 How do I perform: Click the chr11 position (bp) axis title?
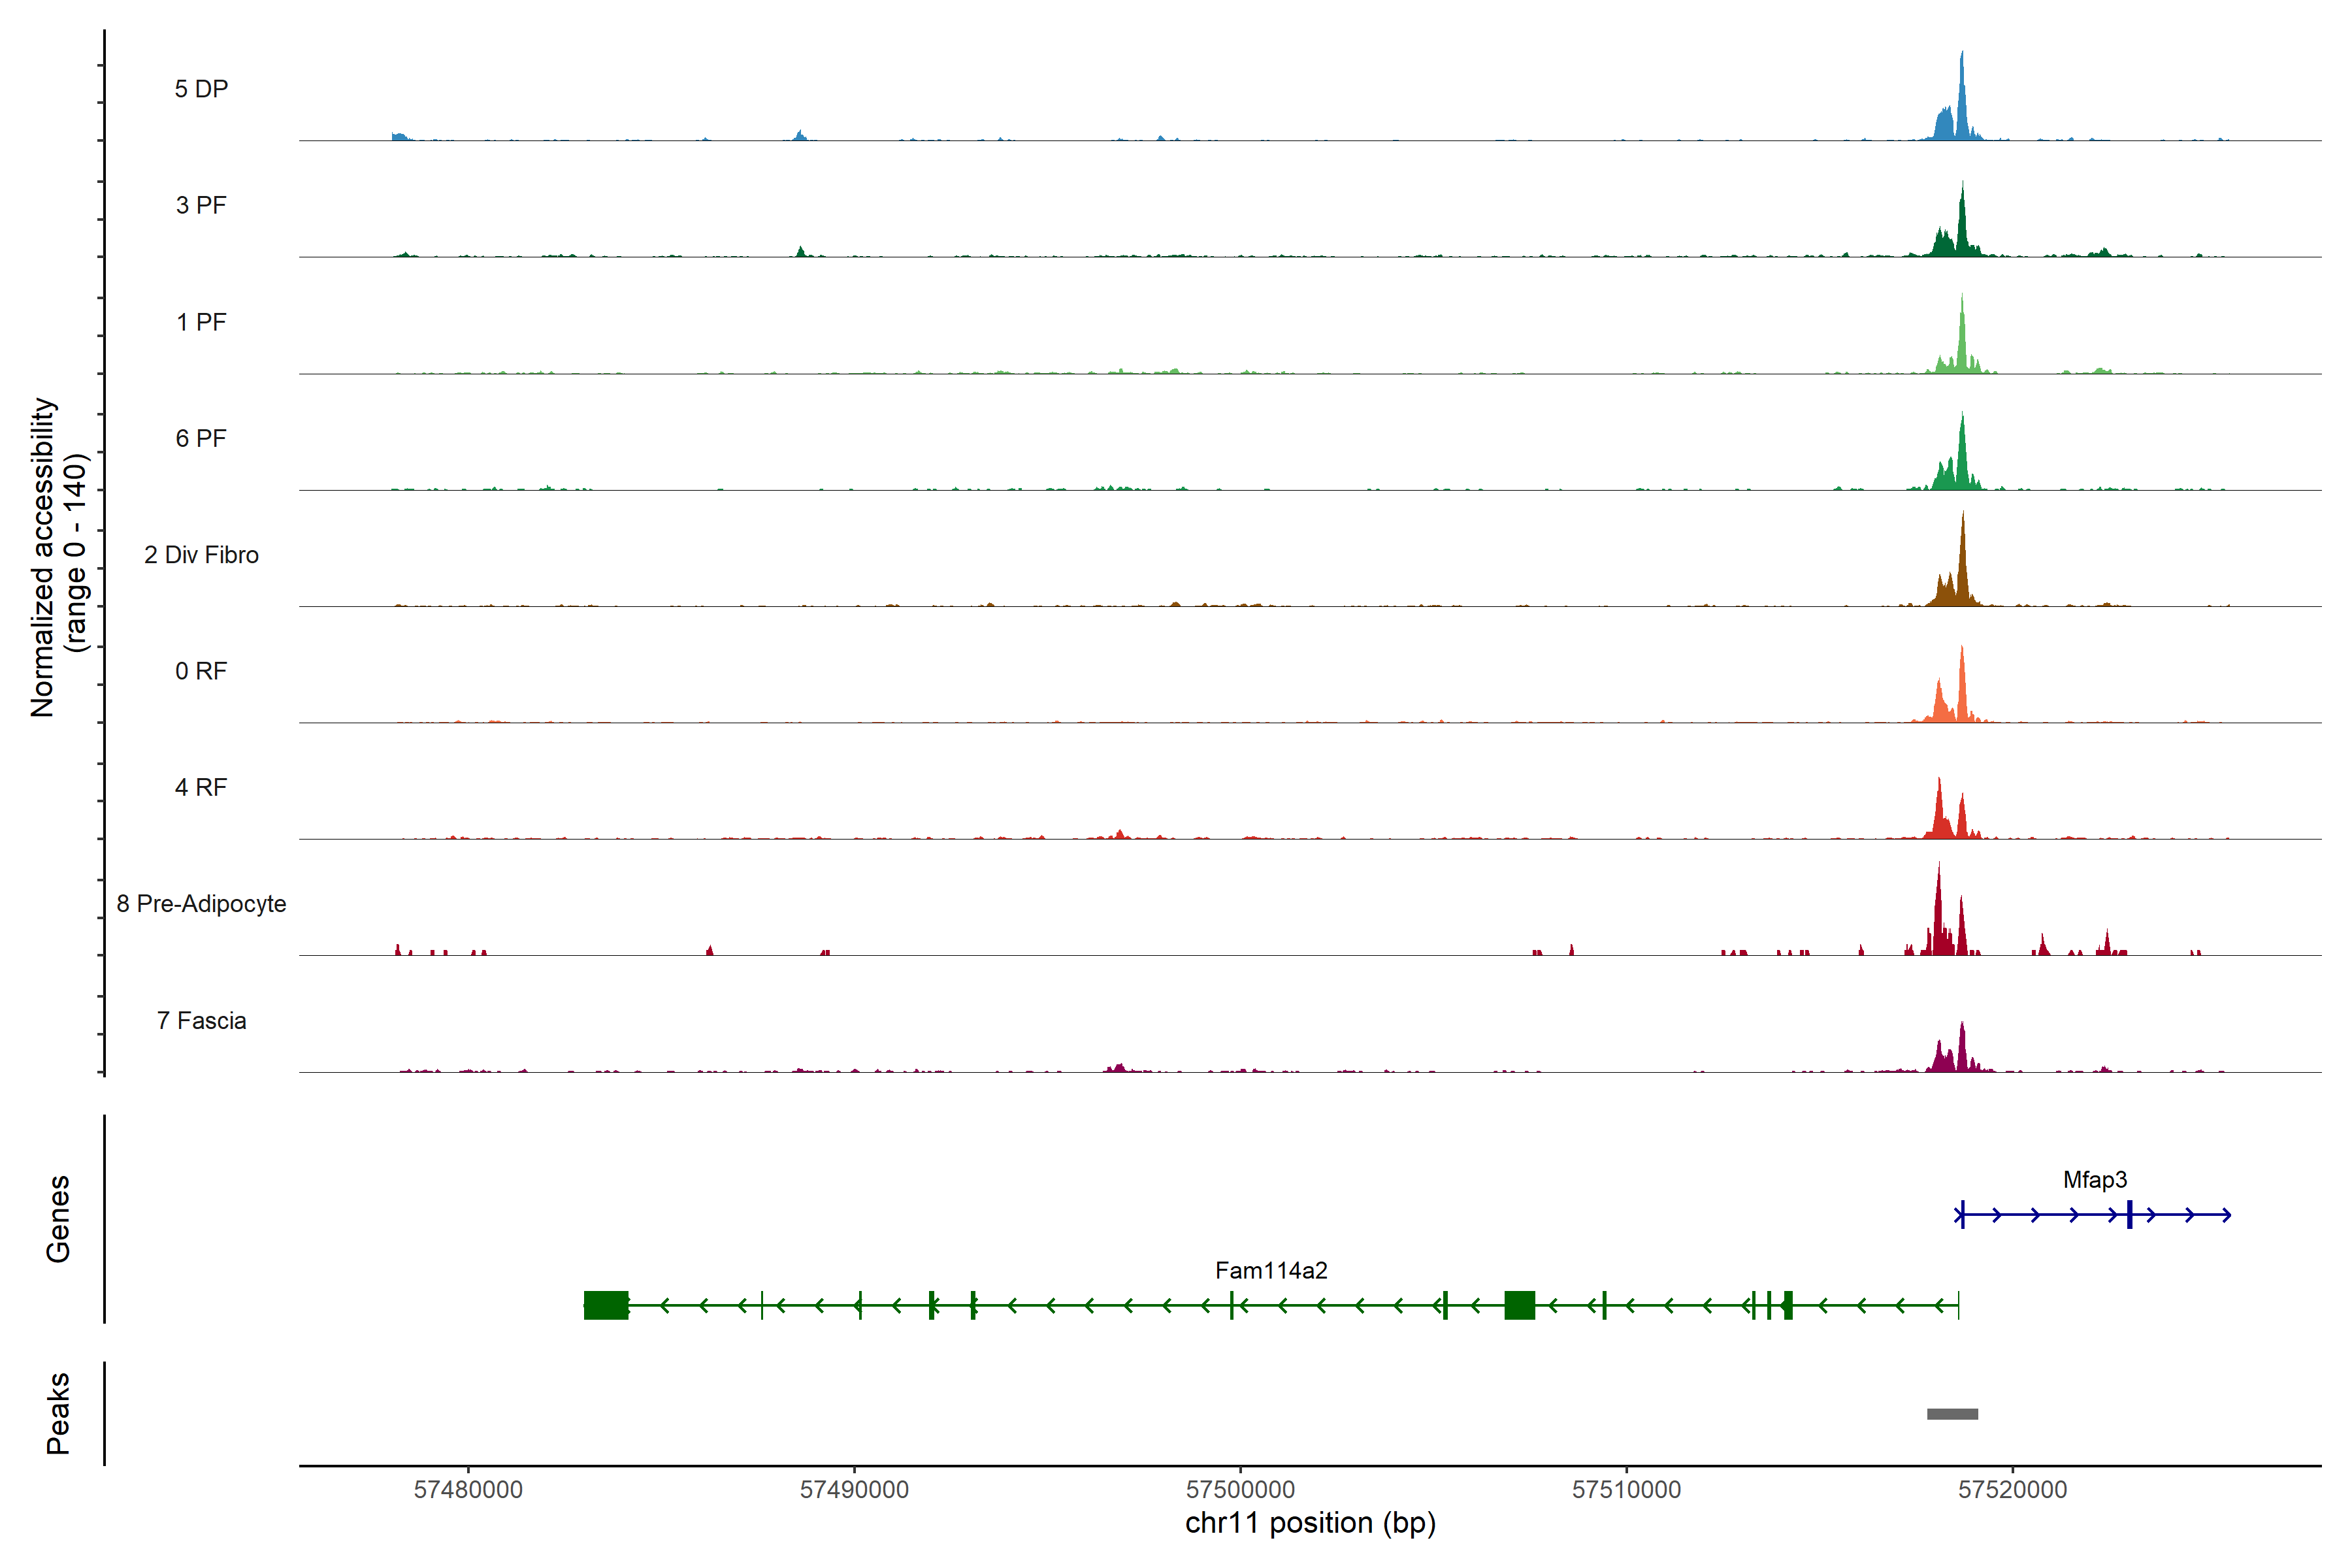1310,1524
